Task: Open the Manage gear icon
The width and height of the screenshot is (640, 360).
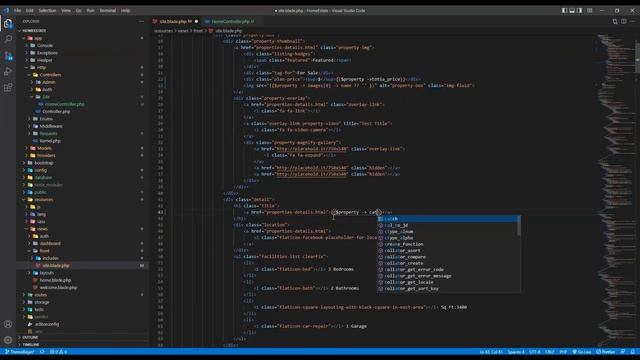Action: (8, 340)
